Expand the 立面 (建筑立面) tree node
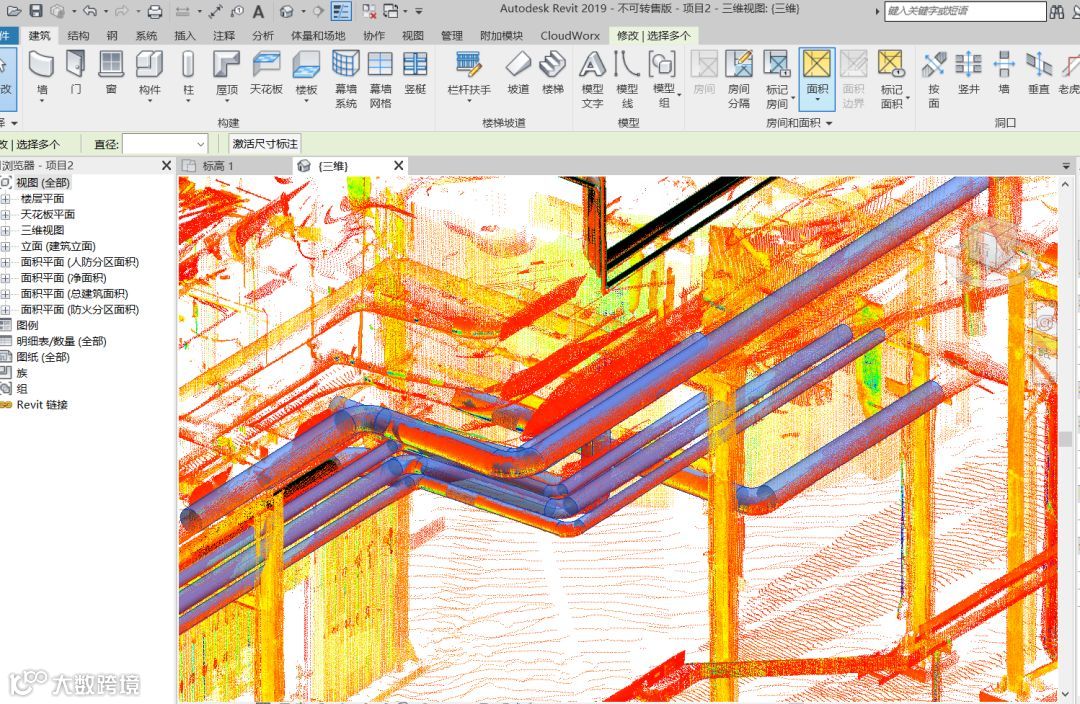 point(6,246)
